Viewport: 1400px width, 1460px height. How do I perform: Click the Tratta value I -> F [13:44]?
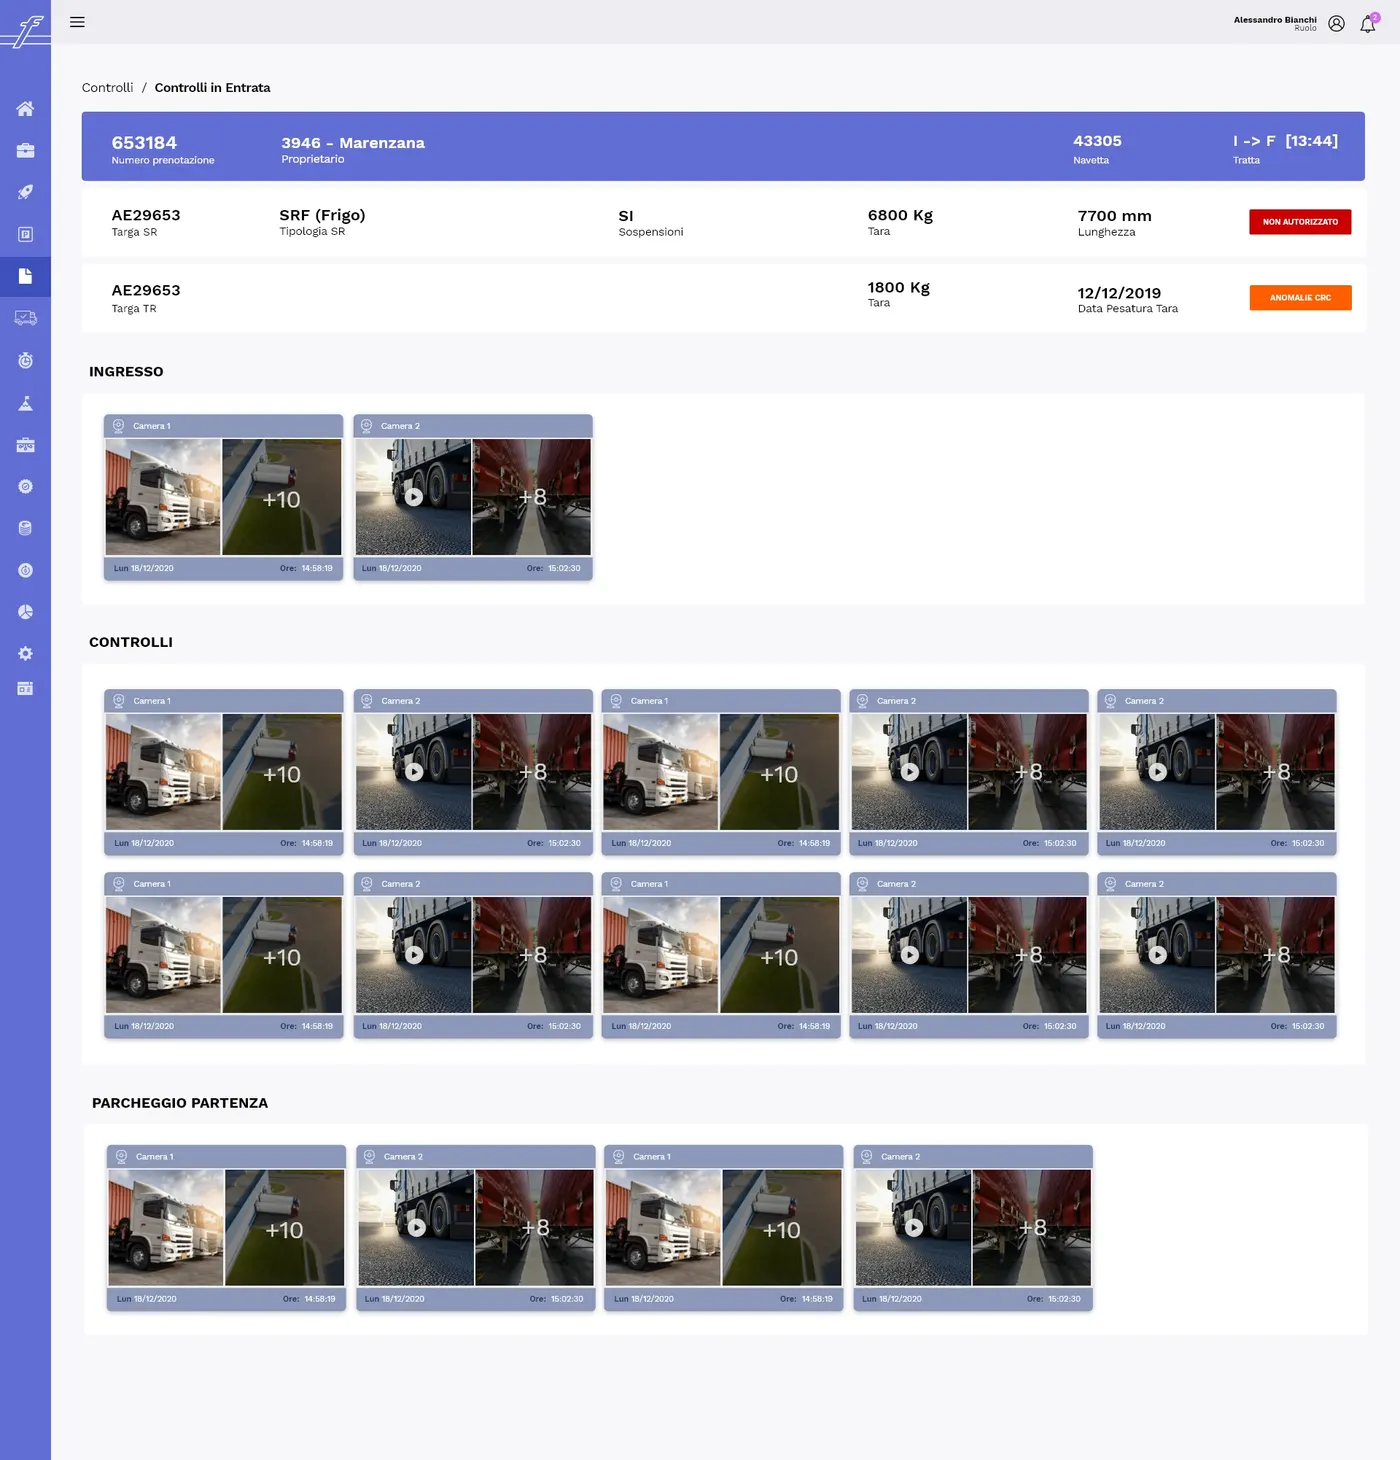[x=1285, y=141]
